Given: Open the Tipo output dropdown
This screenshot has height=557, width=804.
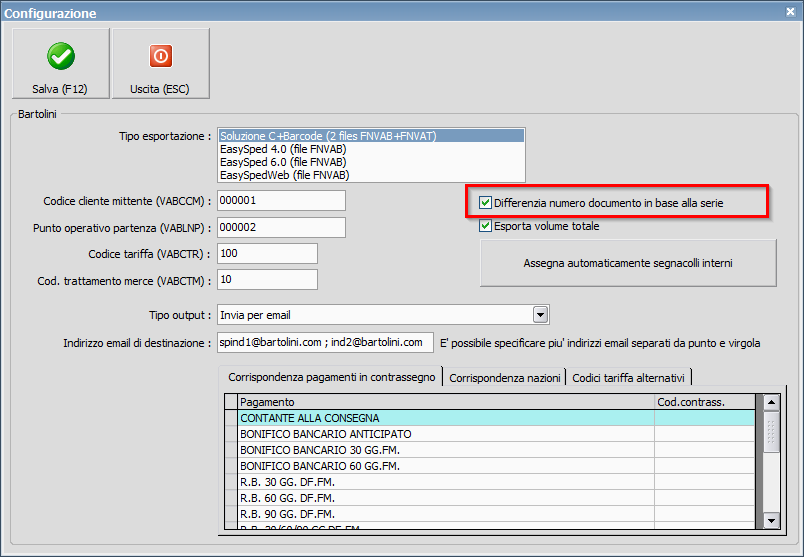Looking at the screenshot, I should (540, 315).
